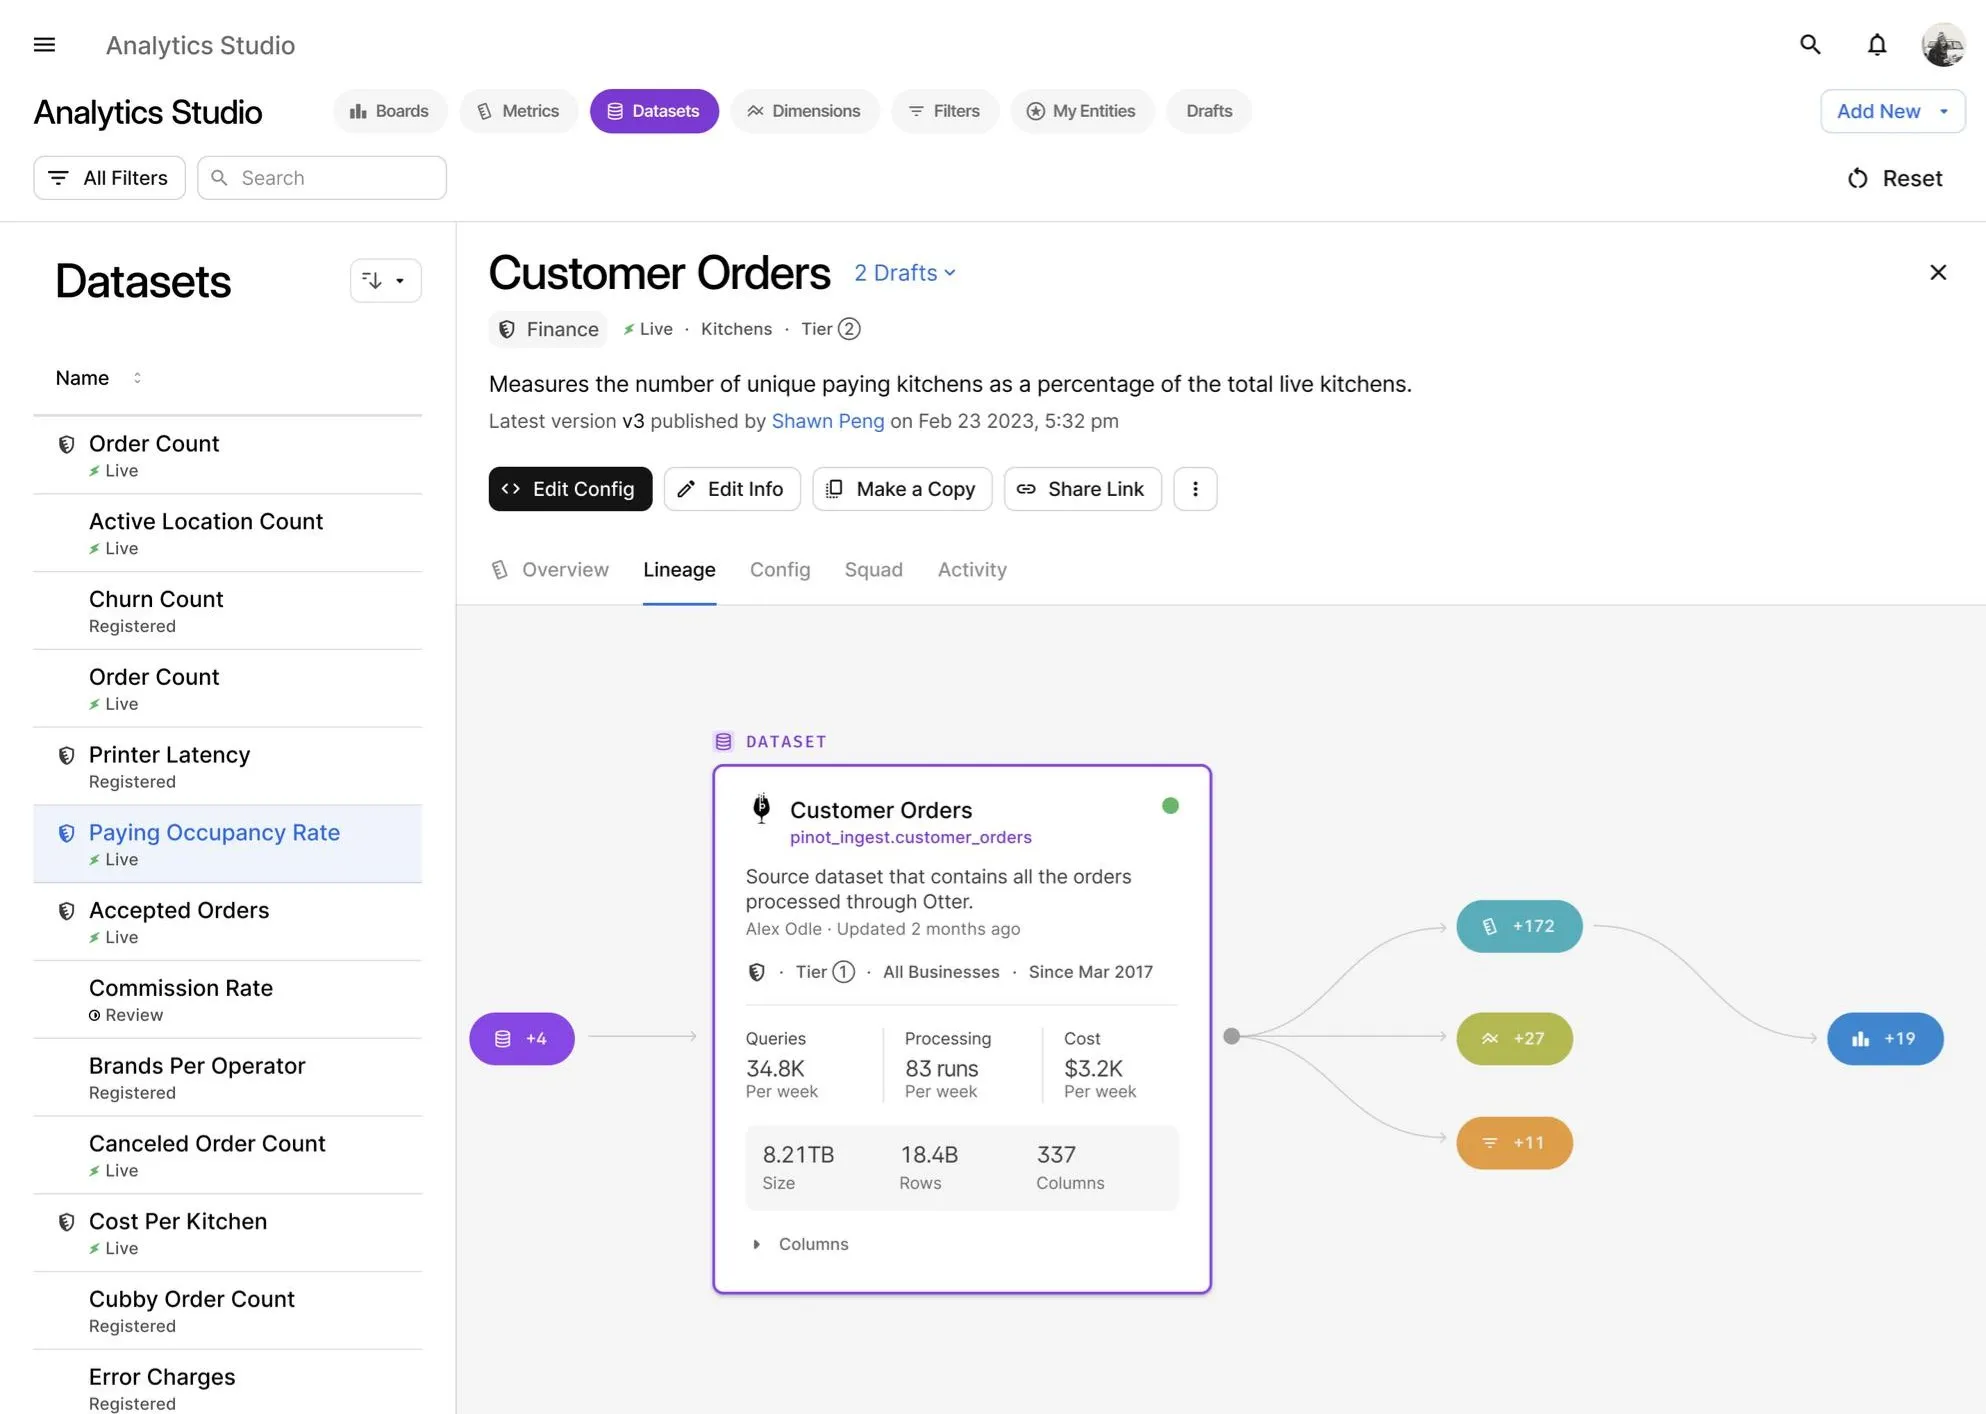Select Paying Occupancy Rate row
Viewport: 1986px width, 1414px height.
click(227, 845)
